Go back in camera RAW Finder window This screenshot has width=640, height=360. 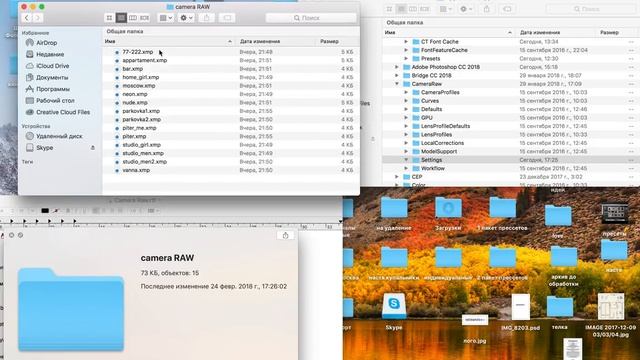[27, 18]
